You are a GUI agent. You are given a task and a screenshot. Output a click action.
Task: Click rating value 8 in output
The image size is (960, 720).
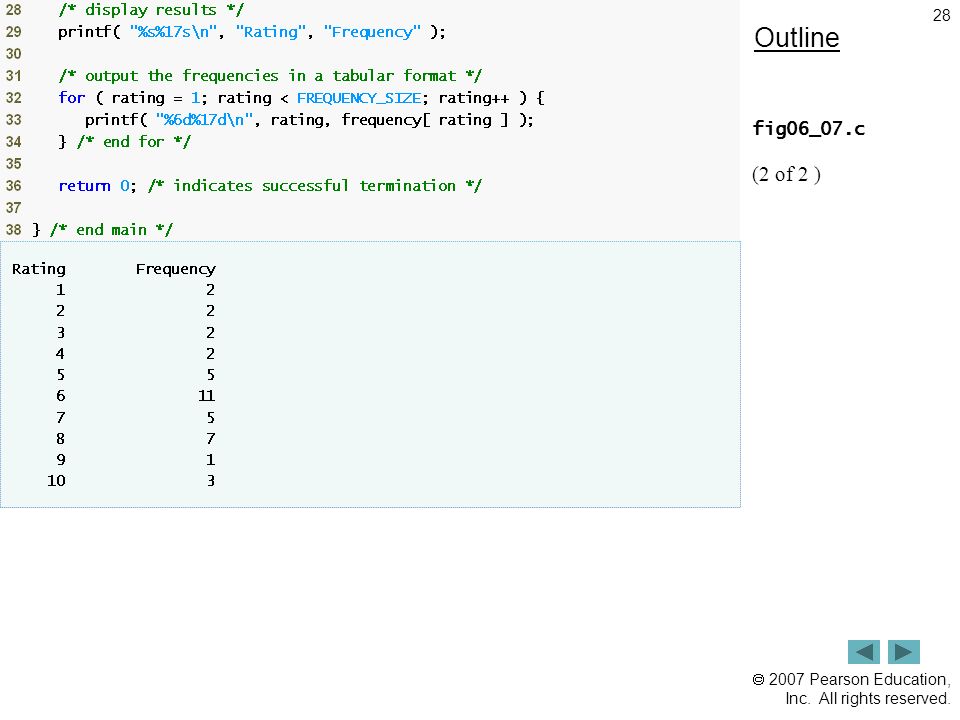[x=60, y=439]
